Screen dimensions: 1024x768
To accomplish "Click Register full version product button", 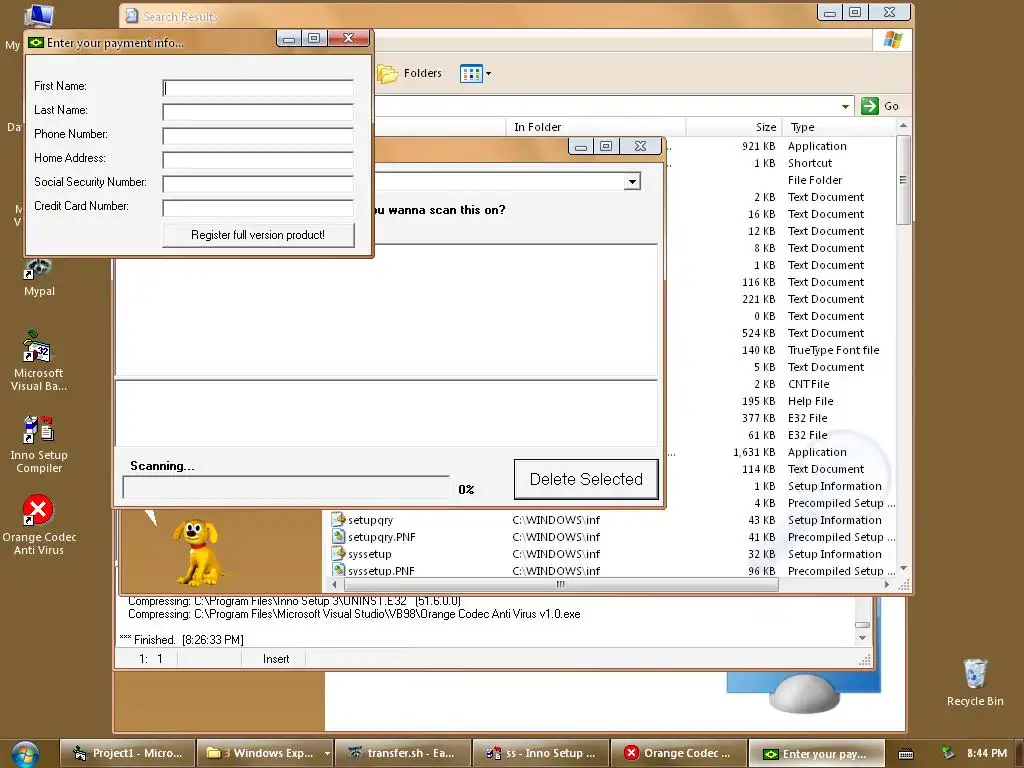I will (x=258, y=235).
